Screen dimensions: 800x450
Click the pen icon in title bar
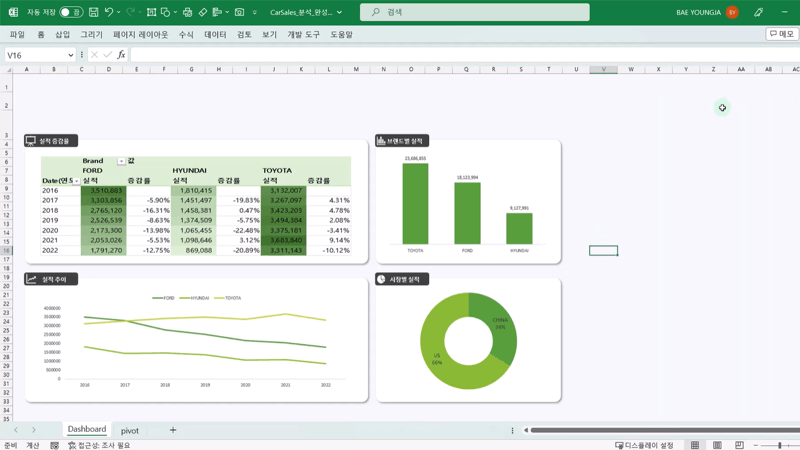[759, 12]
